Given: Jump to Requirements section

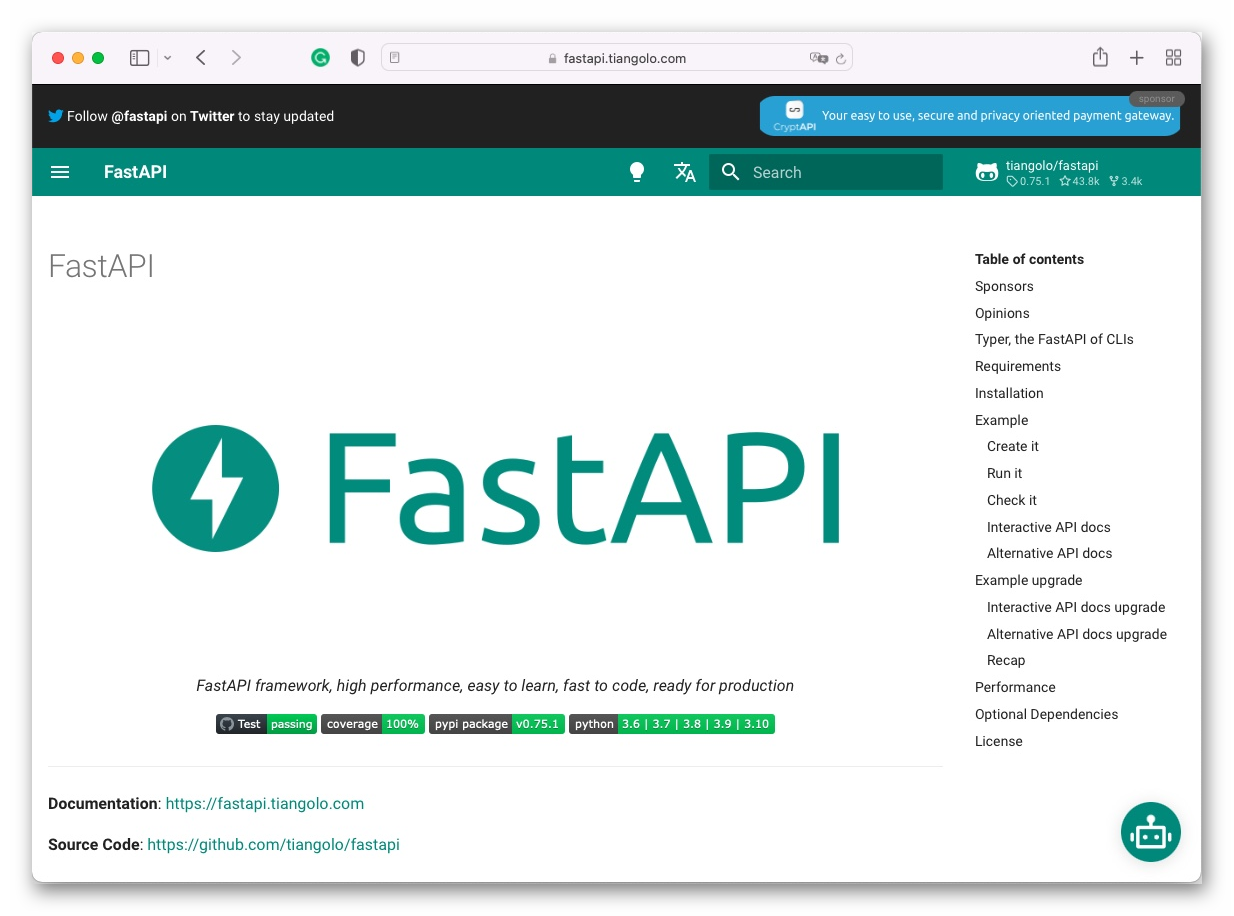Looking at the screenshot, I should (x=1018, y=366).
